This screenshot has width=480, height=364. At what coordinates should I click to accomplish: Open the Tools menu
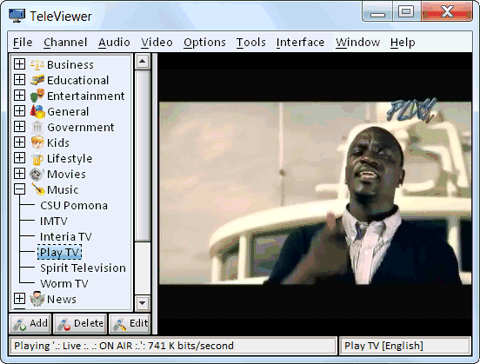(251, 42)
